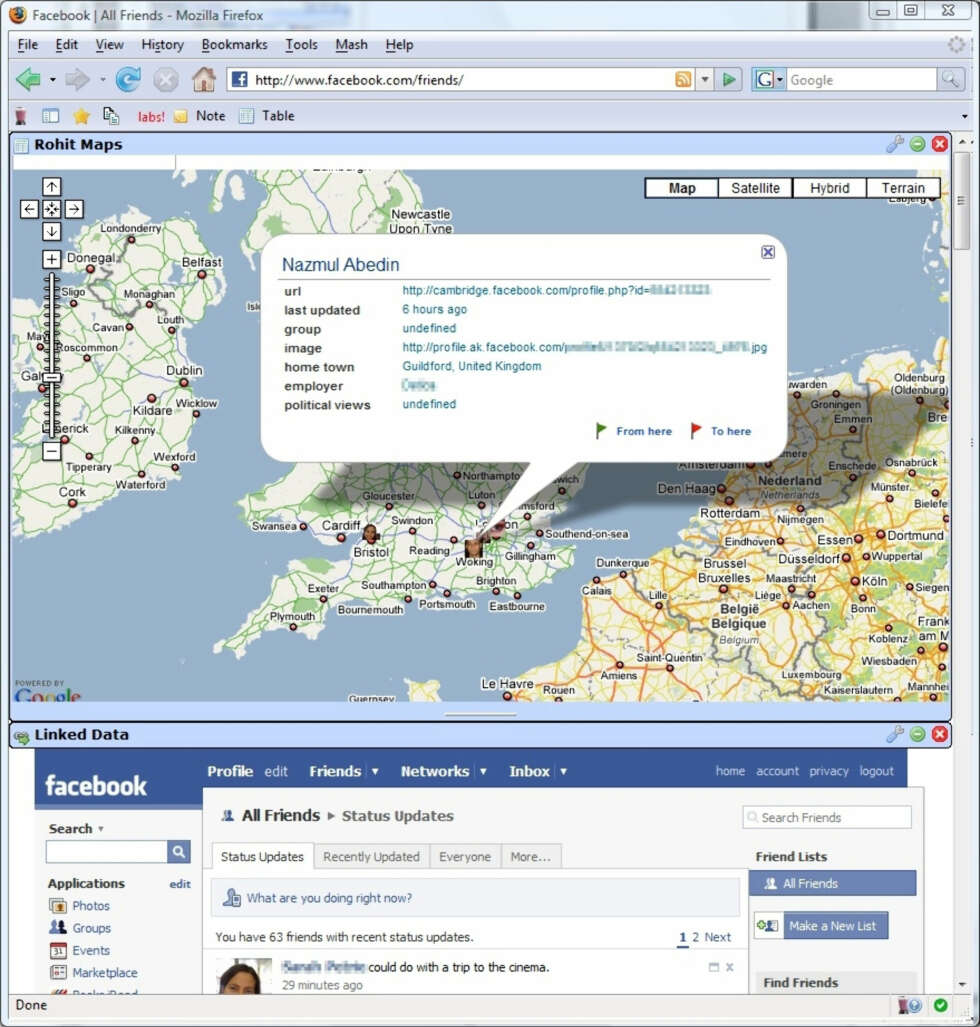Select the Recently Updated tab
The width and height of the screenshot is (980, 1027).
point(371,857)
